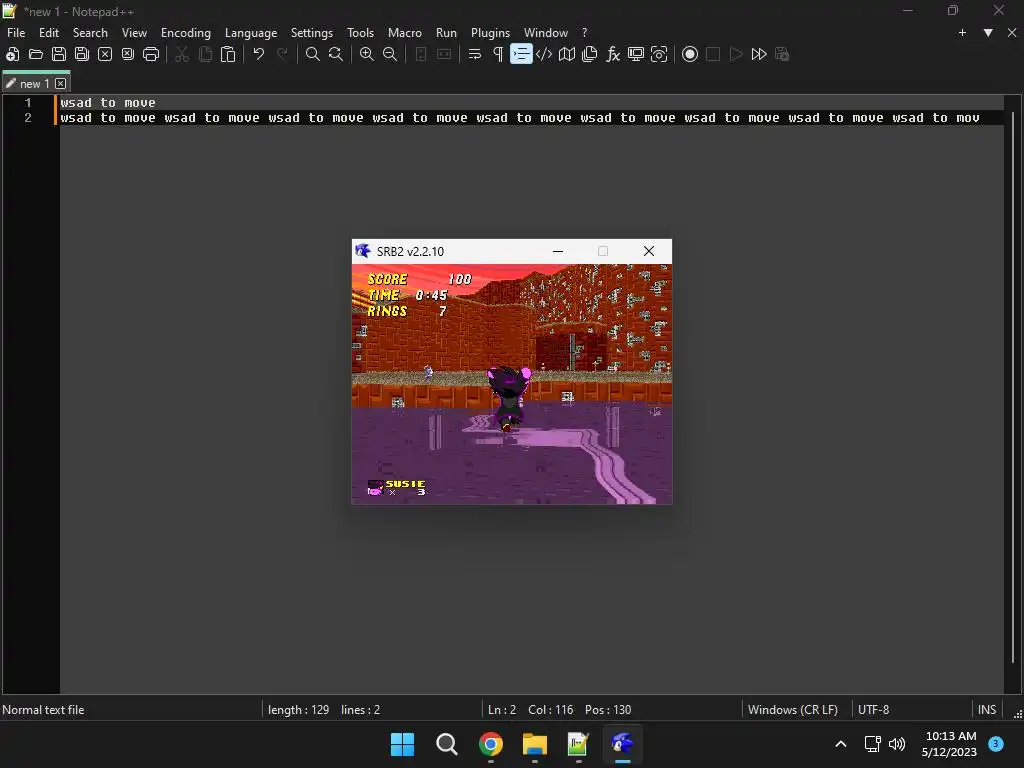Open the Language menu
Screen dimensions: 1024x768
pyautogui.click(x=251, y=33)
